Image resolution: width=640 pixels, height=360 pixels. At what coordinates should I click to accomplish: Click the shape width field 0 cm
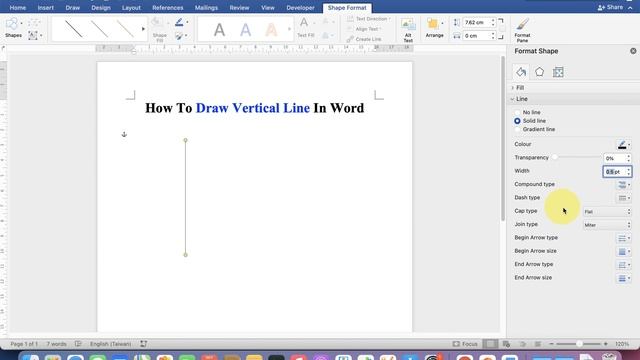476,36
